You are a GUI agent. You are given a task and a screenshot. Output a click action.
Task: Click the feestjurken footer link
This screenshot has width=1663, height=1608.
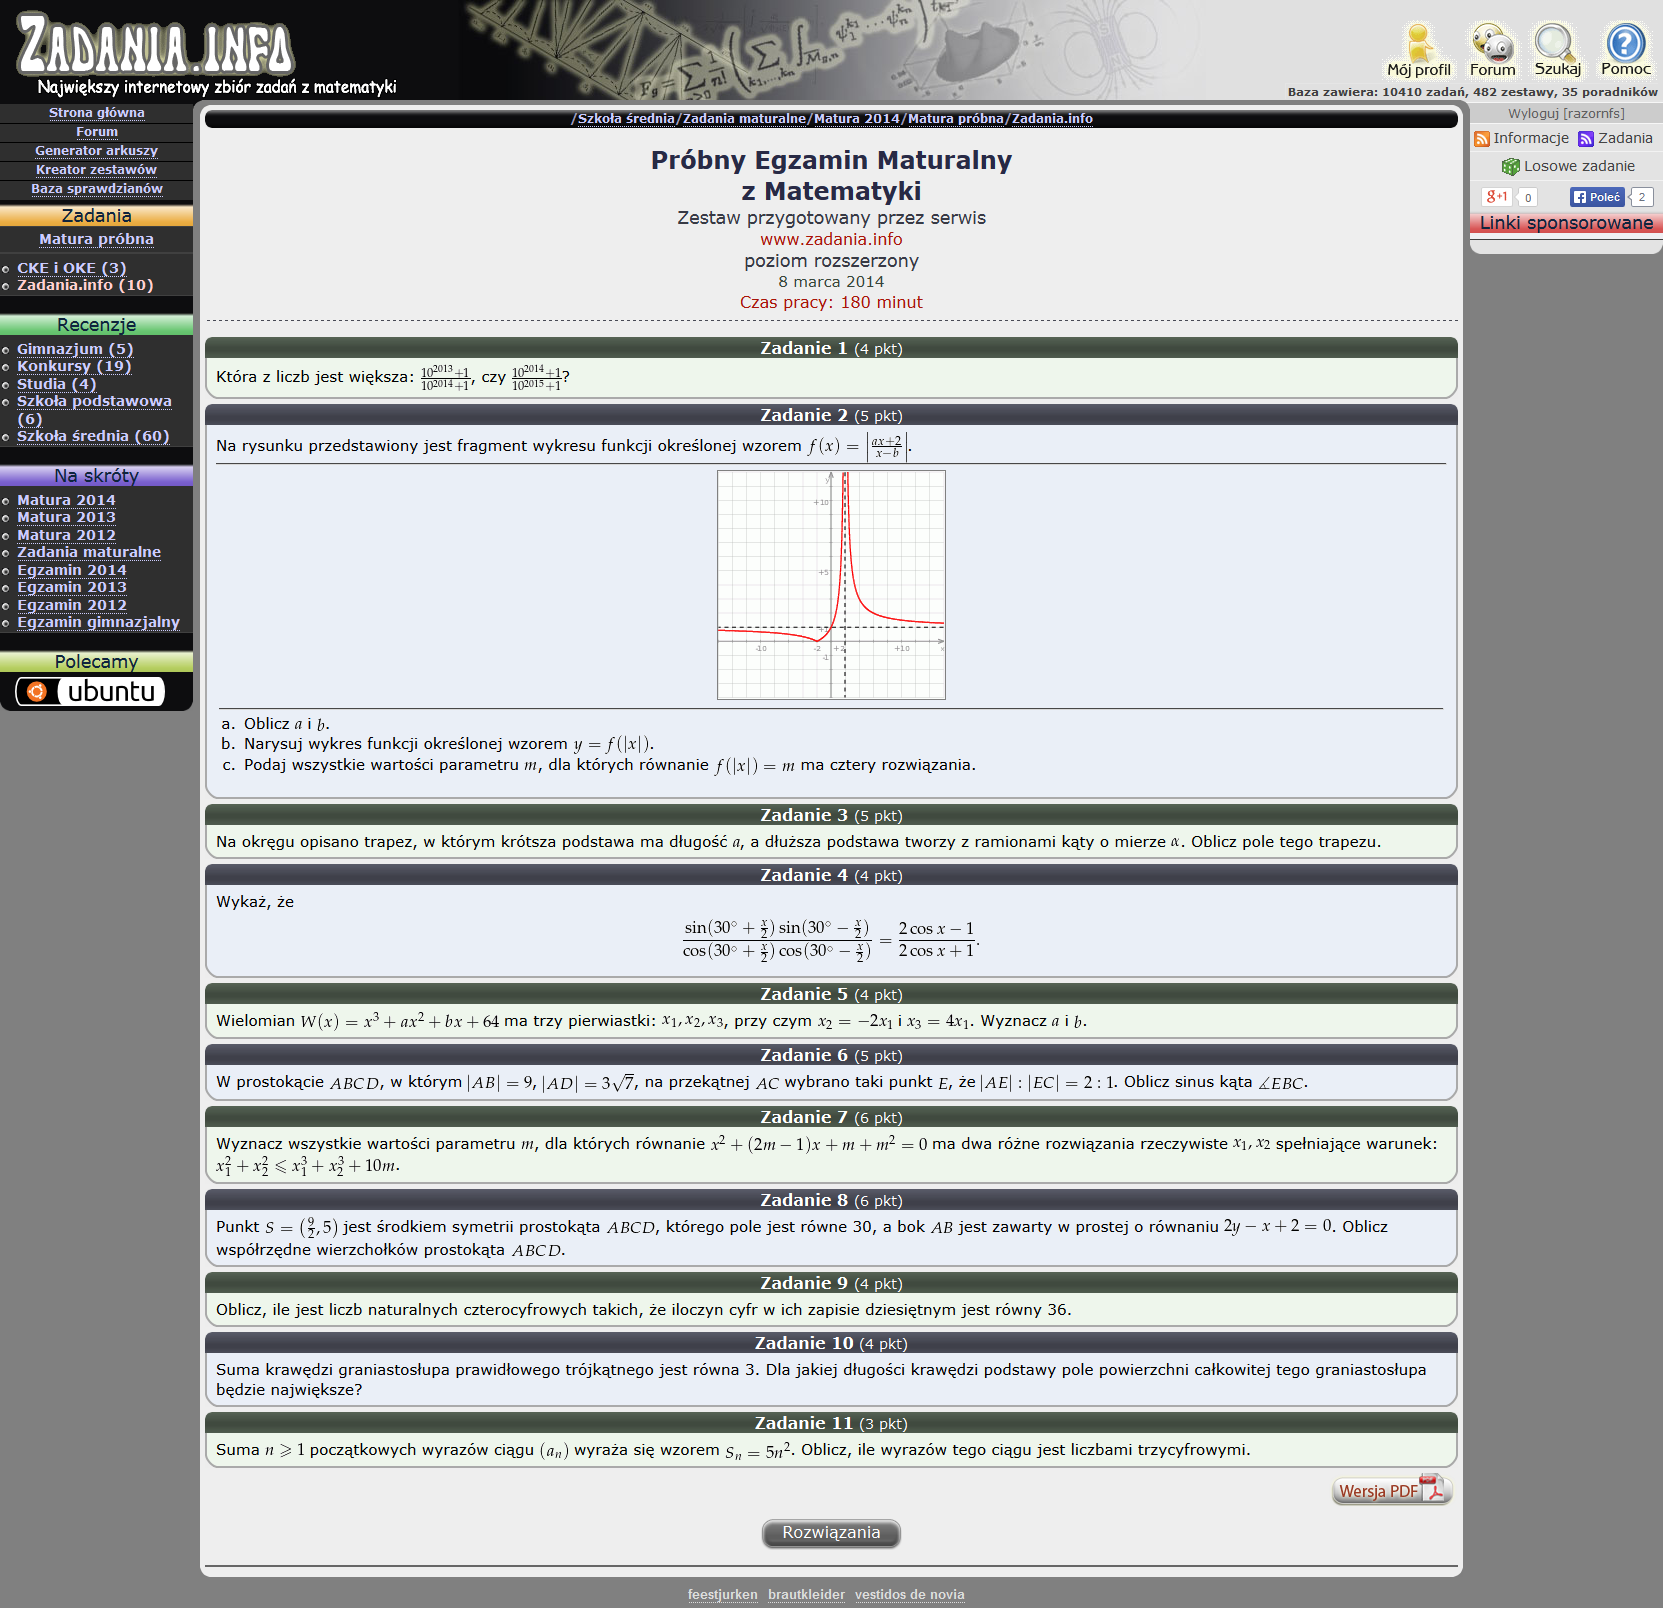[x=722, y=1595]
